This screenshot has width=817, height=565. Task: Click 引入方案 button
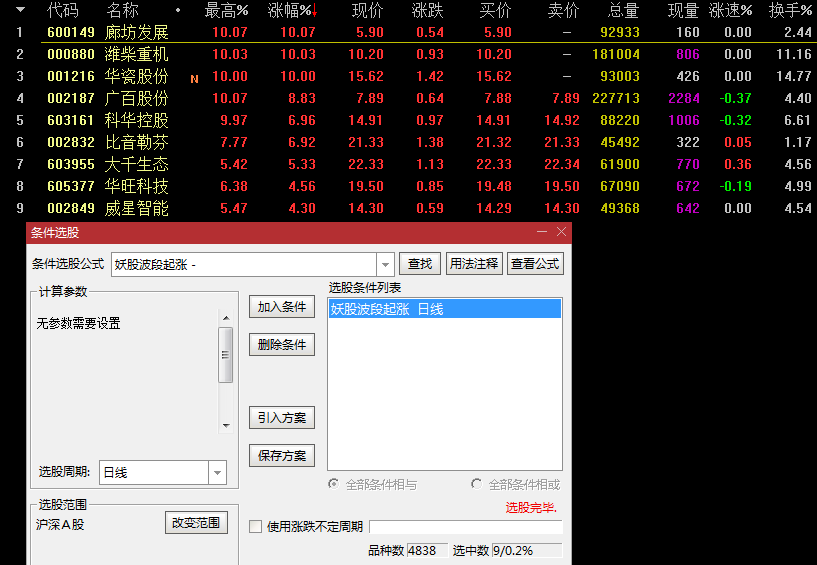282,417
